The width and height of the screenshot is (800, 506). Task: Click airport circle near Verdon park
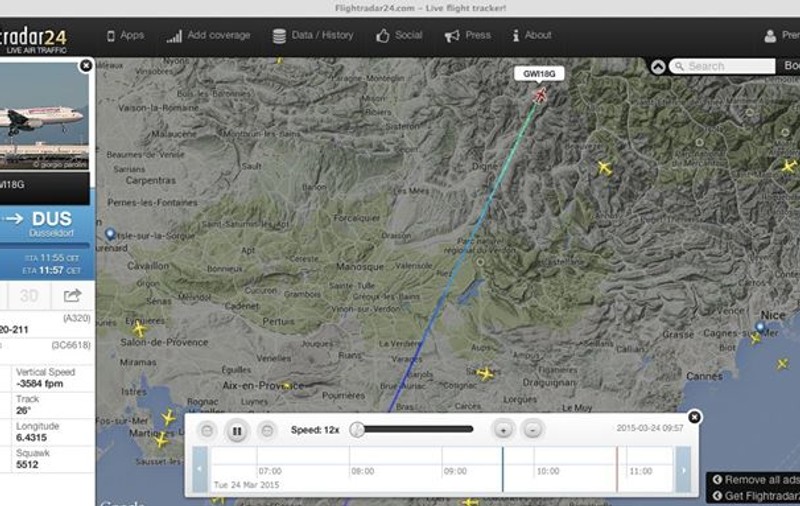pyautogui.click(x=480, y=262)
